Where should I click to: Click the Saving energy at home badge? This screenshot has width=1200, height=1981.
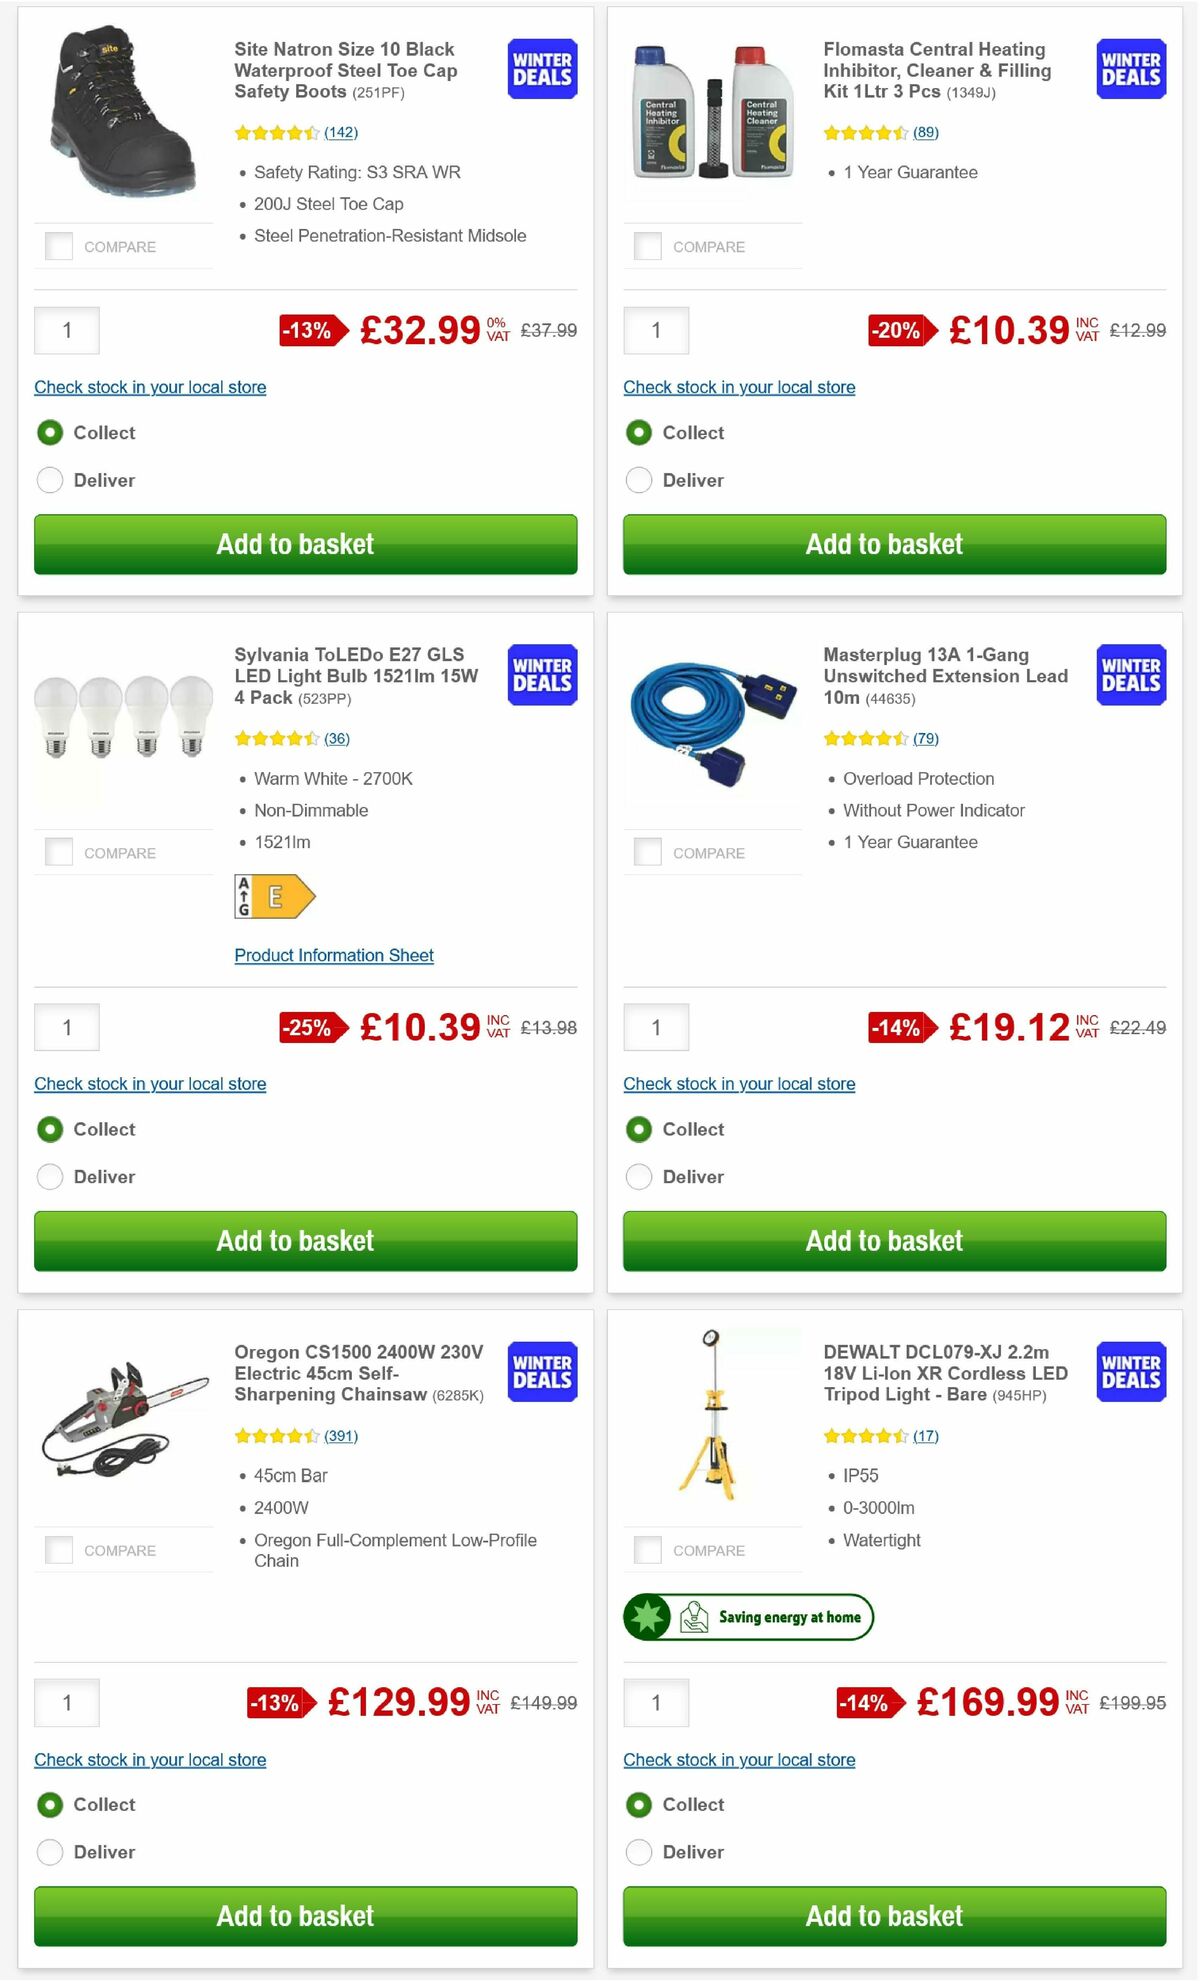click(x=745, y=1616)
